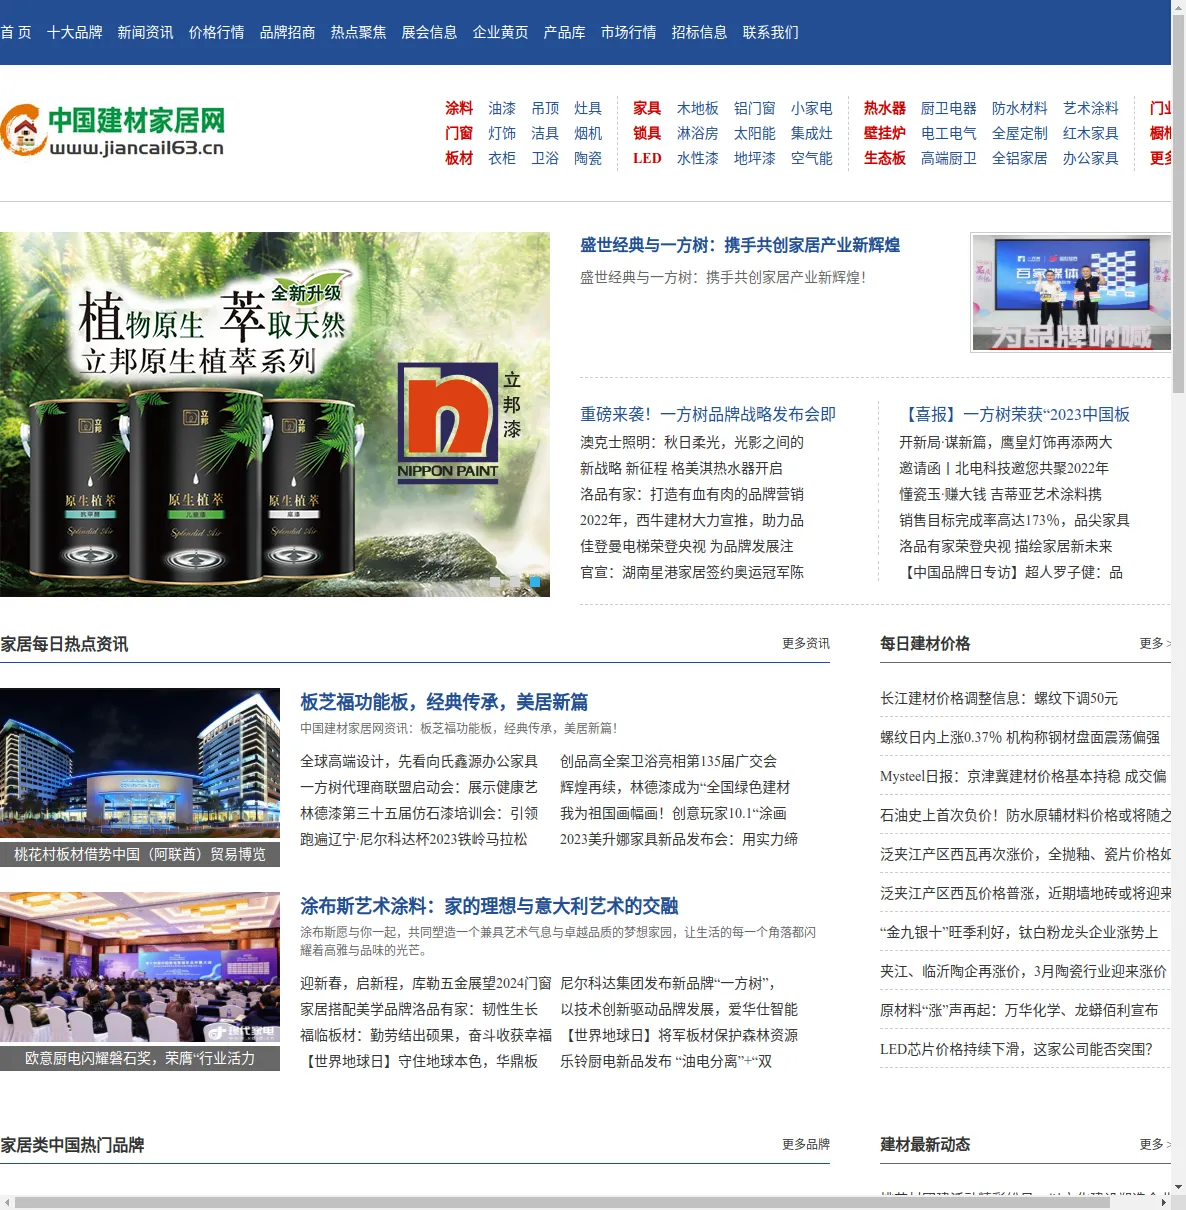The height and width of the screenshot is (1210, 1186).
Task: Click the Nippon Paint banner slide
Action: [275, 414]
